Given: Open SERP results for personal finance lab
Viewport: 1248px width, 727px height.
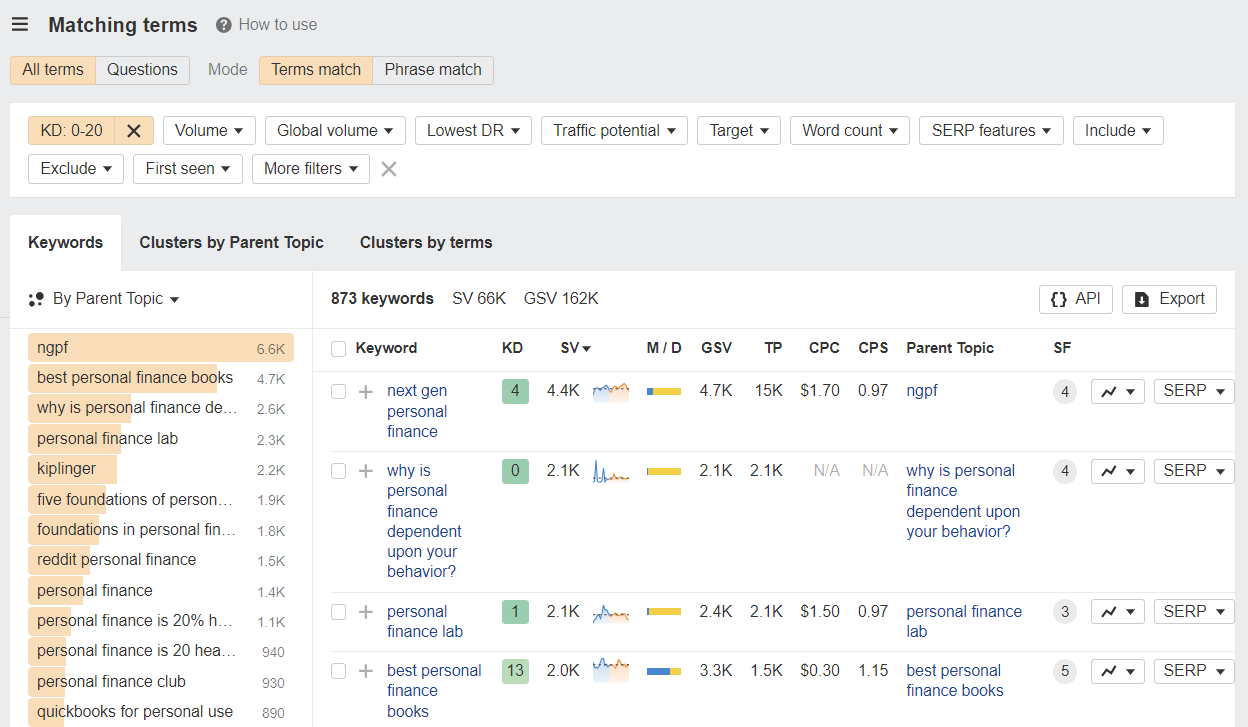Looking at the screenshot, I should click(1192, 611).
